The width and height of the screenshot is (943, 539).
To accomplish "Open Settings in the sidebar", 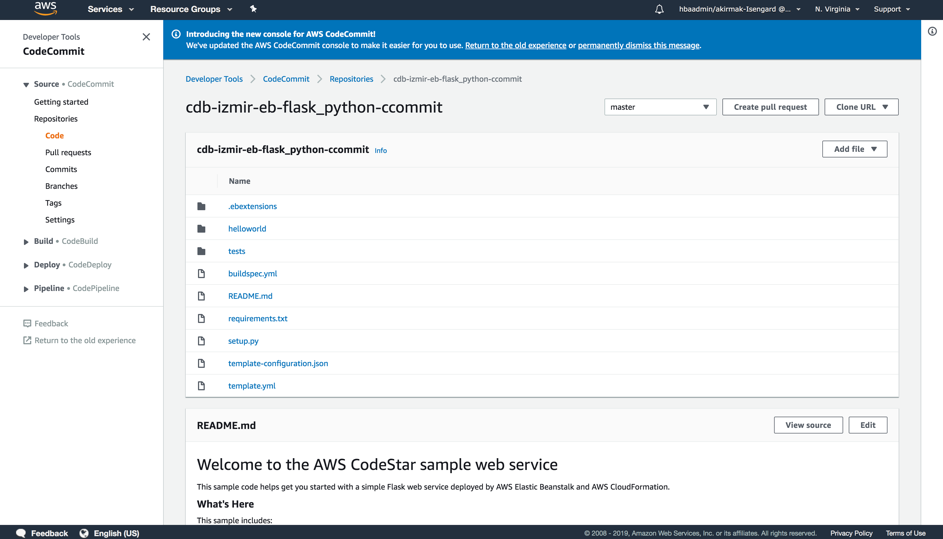I will (60, 220).
